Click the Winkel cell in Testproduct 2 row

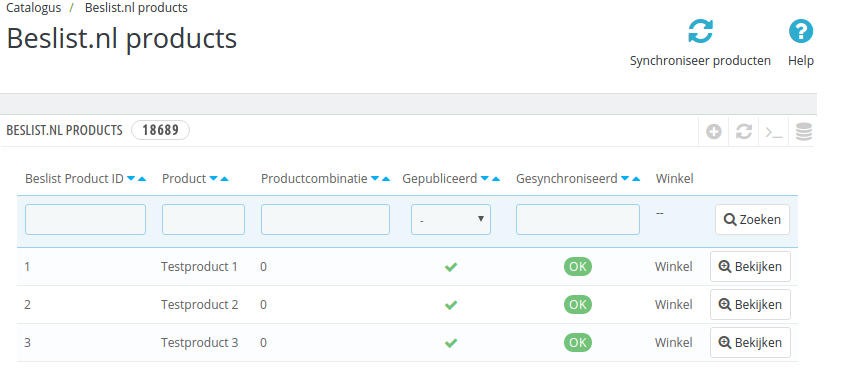(x=674, y=305)
